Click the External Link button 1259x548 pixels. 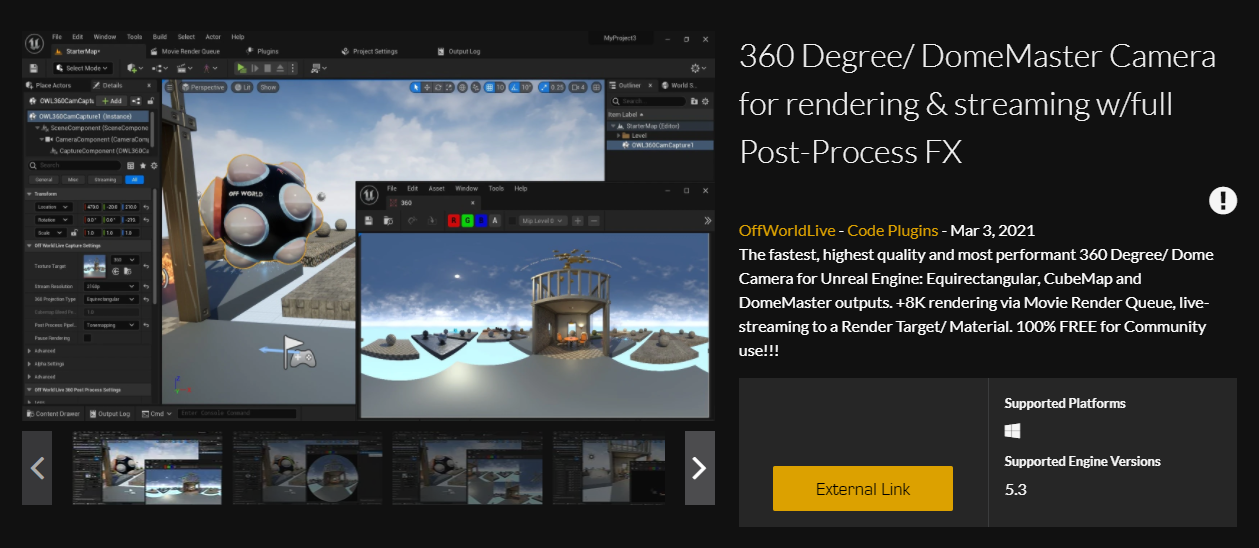point(862,489)
